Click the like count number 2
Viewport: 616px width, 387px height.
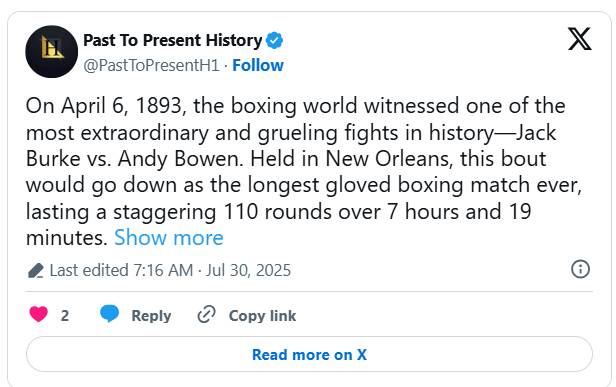[65, 315]
